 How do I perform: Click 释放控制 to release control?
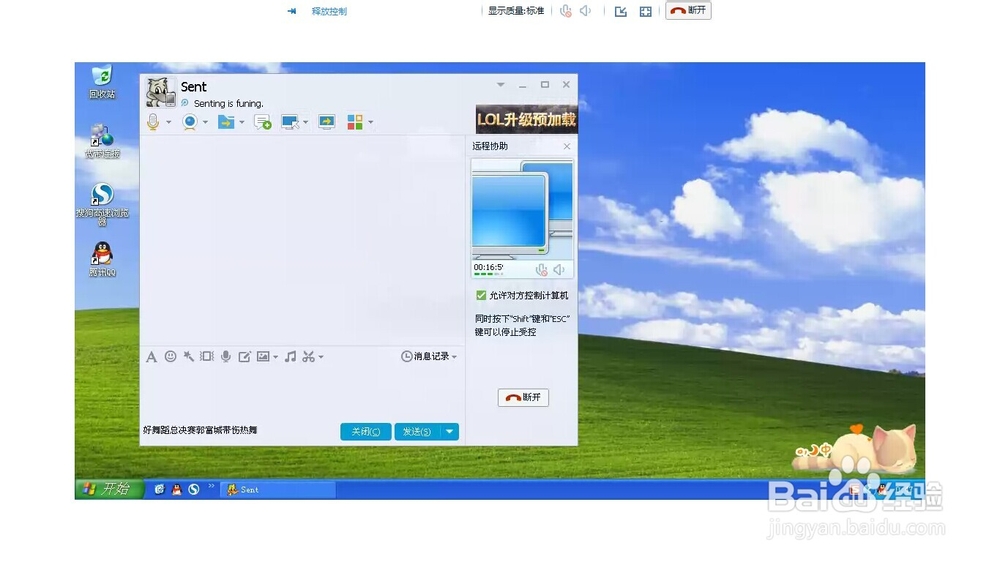[x=329, y=11]
